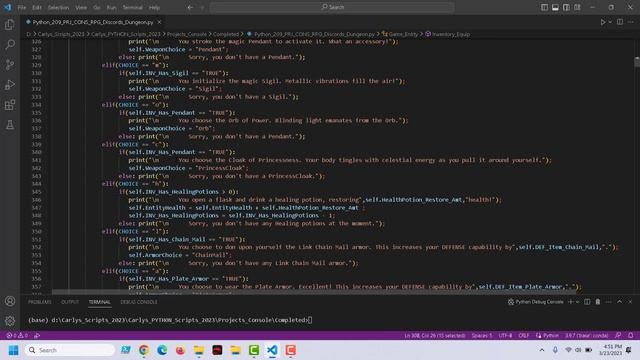Toggle the secondary side bar layout

pyautogui.click(x=566, y=7)
